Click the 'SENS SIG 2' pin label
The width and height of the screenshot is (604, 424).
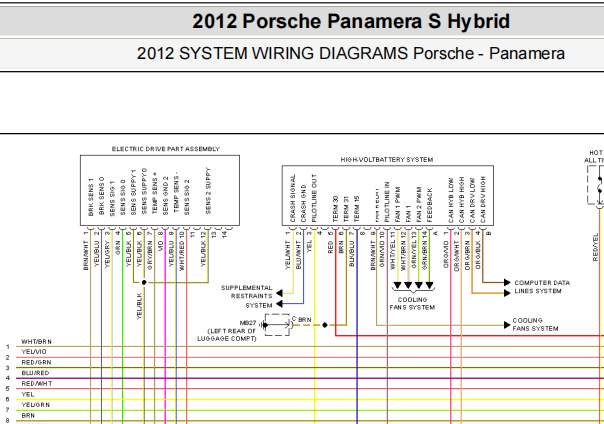click(186, 197)
